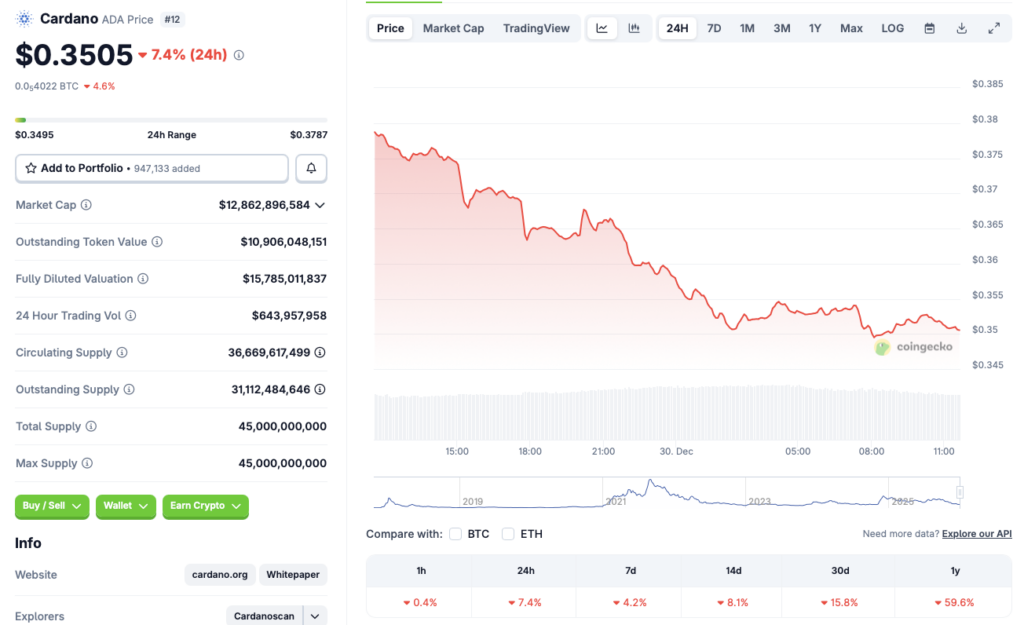Check the ETH compare checkbox
Image resolution: width=1024 pixels, height=625 pixels.
click(508, 534)
